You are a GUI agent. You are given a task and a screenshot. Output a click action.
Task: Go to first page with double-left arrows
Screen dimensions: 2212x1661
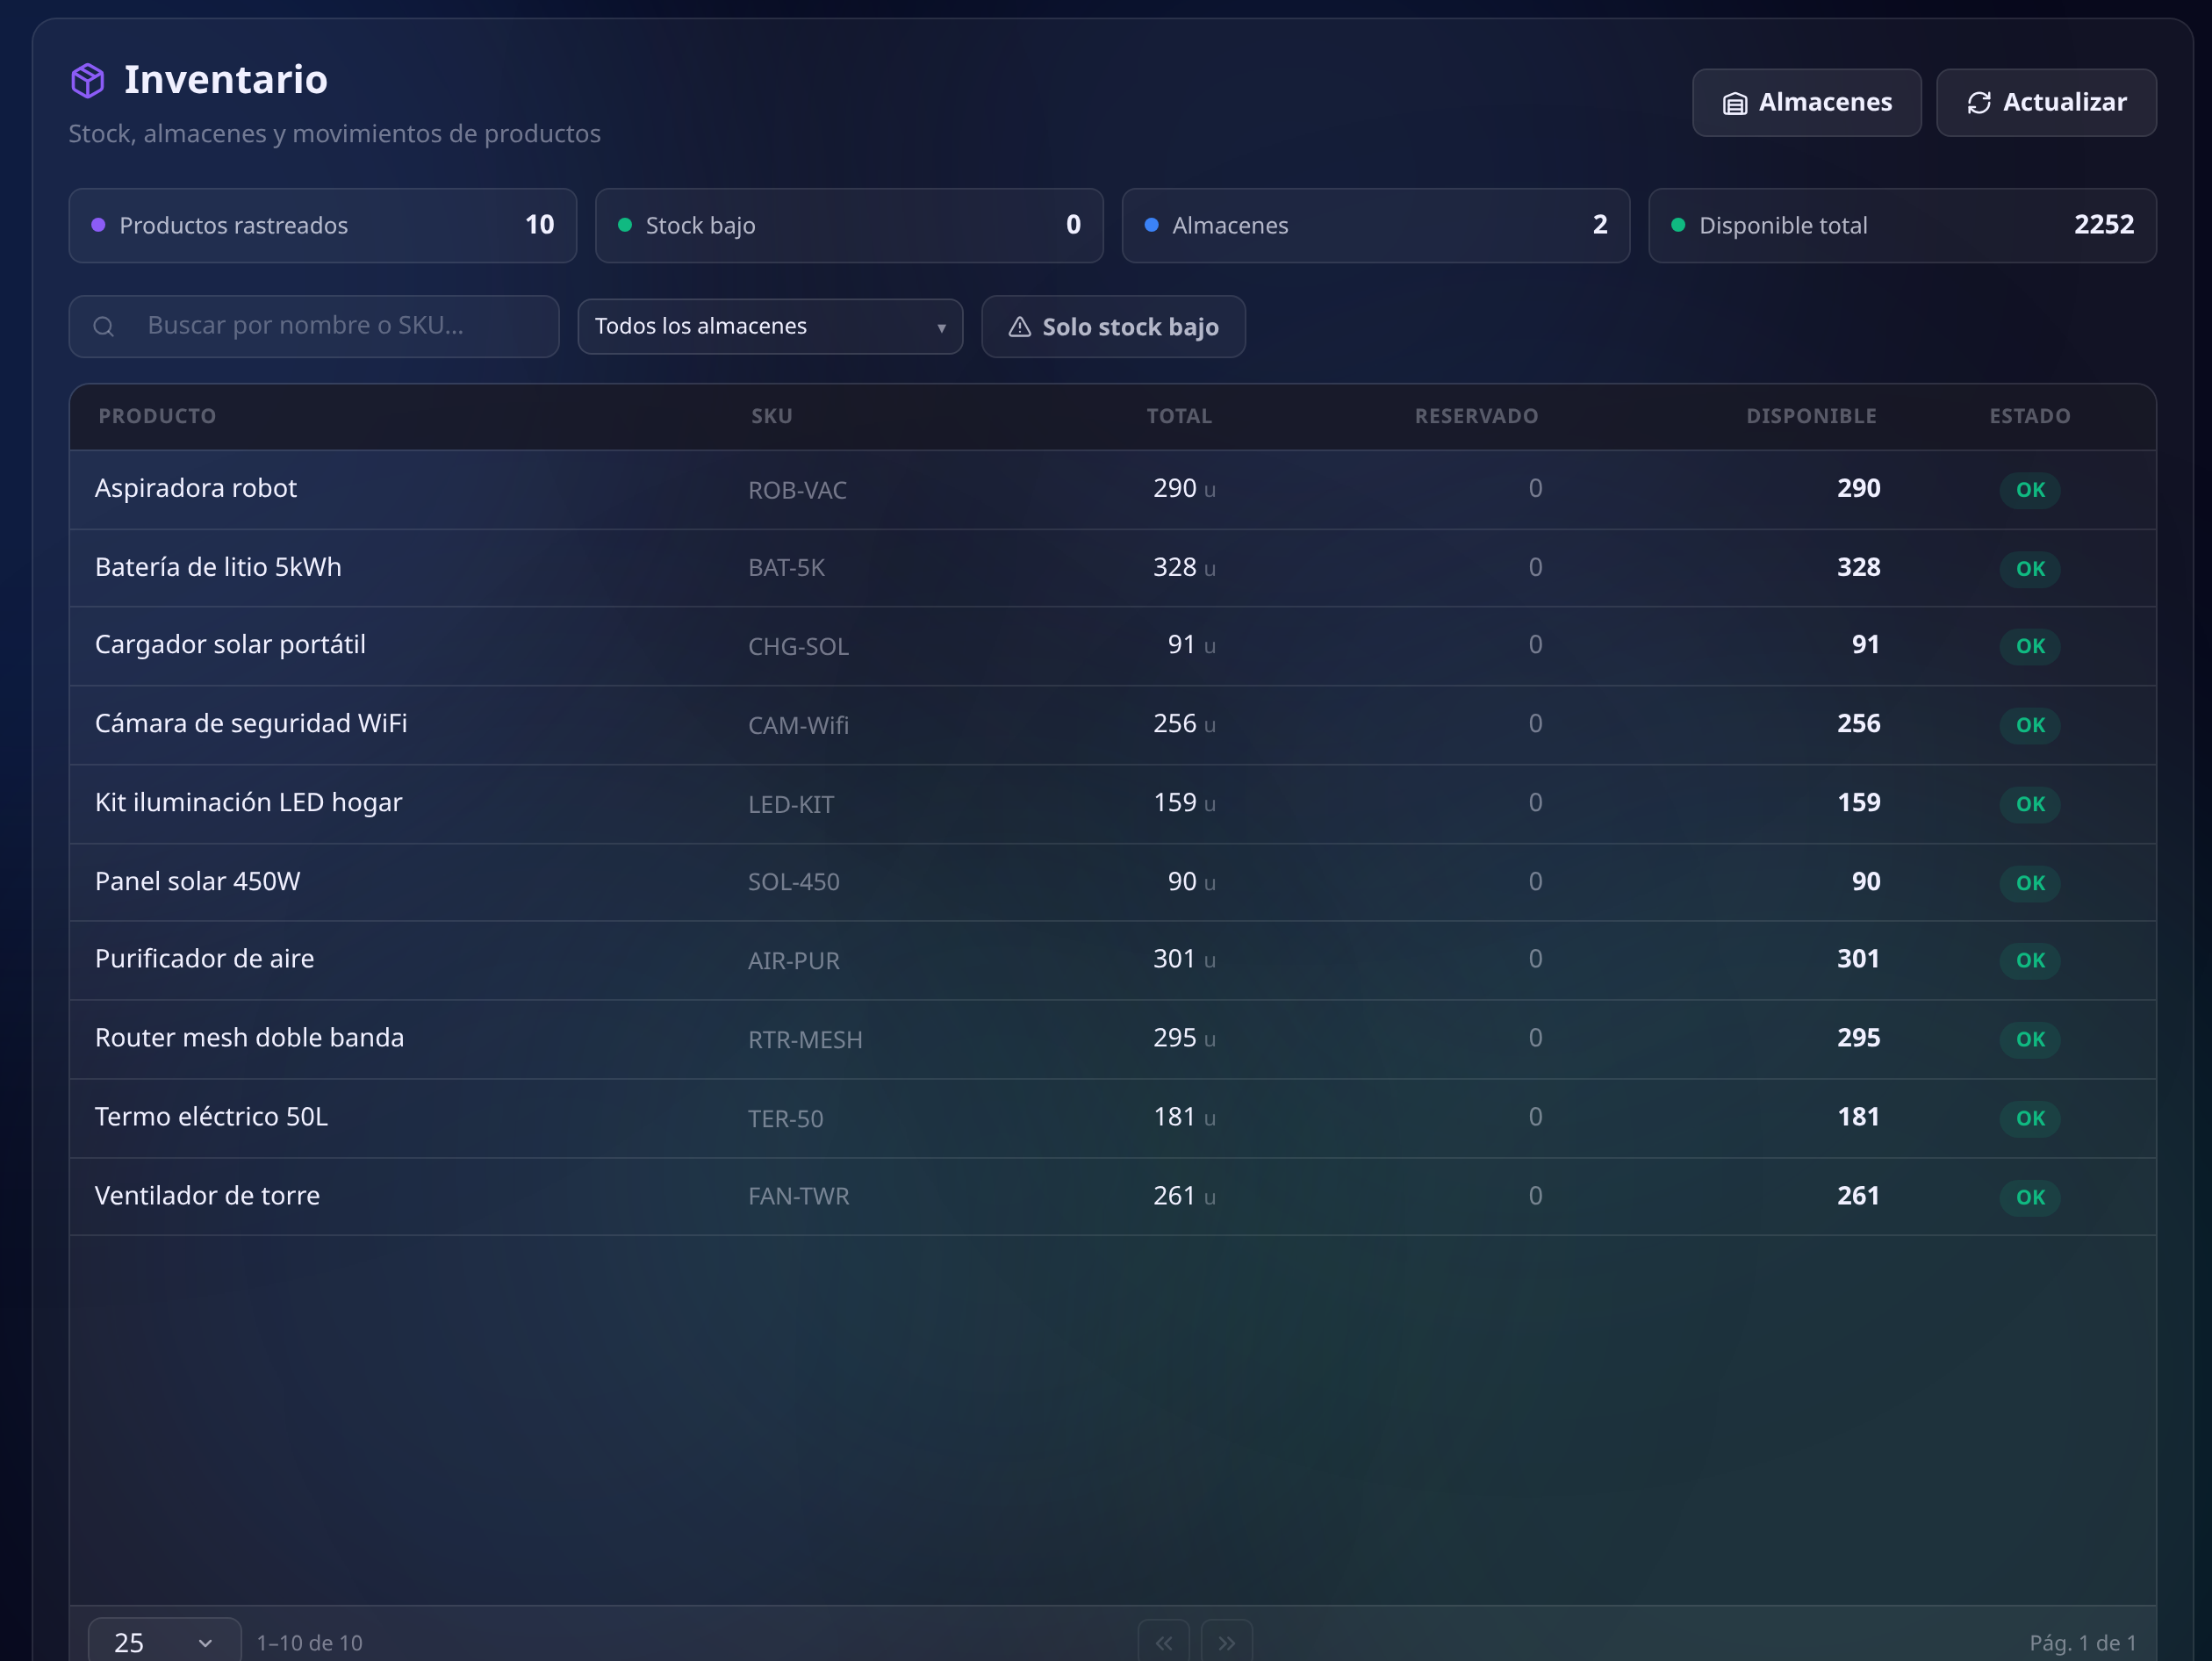click(x=1164, y=1642)
